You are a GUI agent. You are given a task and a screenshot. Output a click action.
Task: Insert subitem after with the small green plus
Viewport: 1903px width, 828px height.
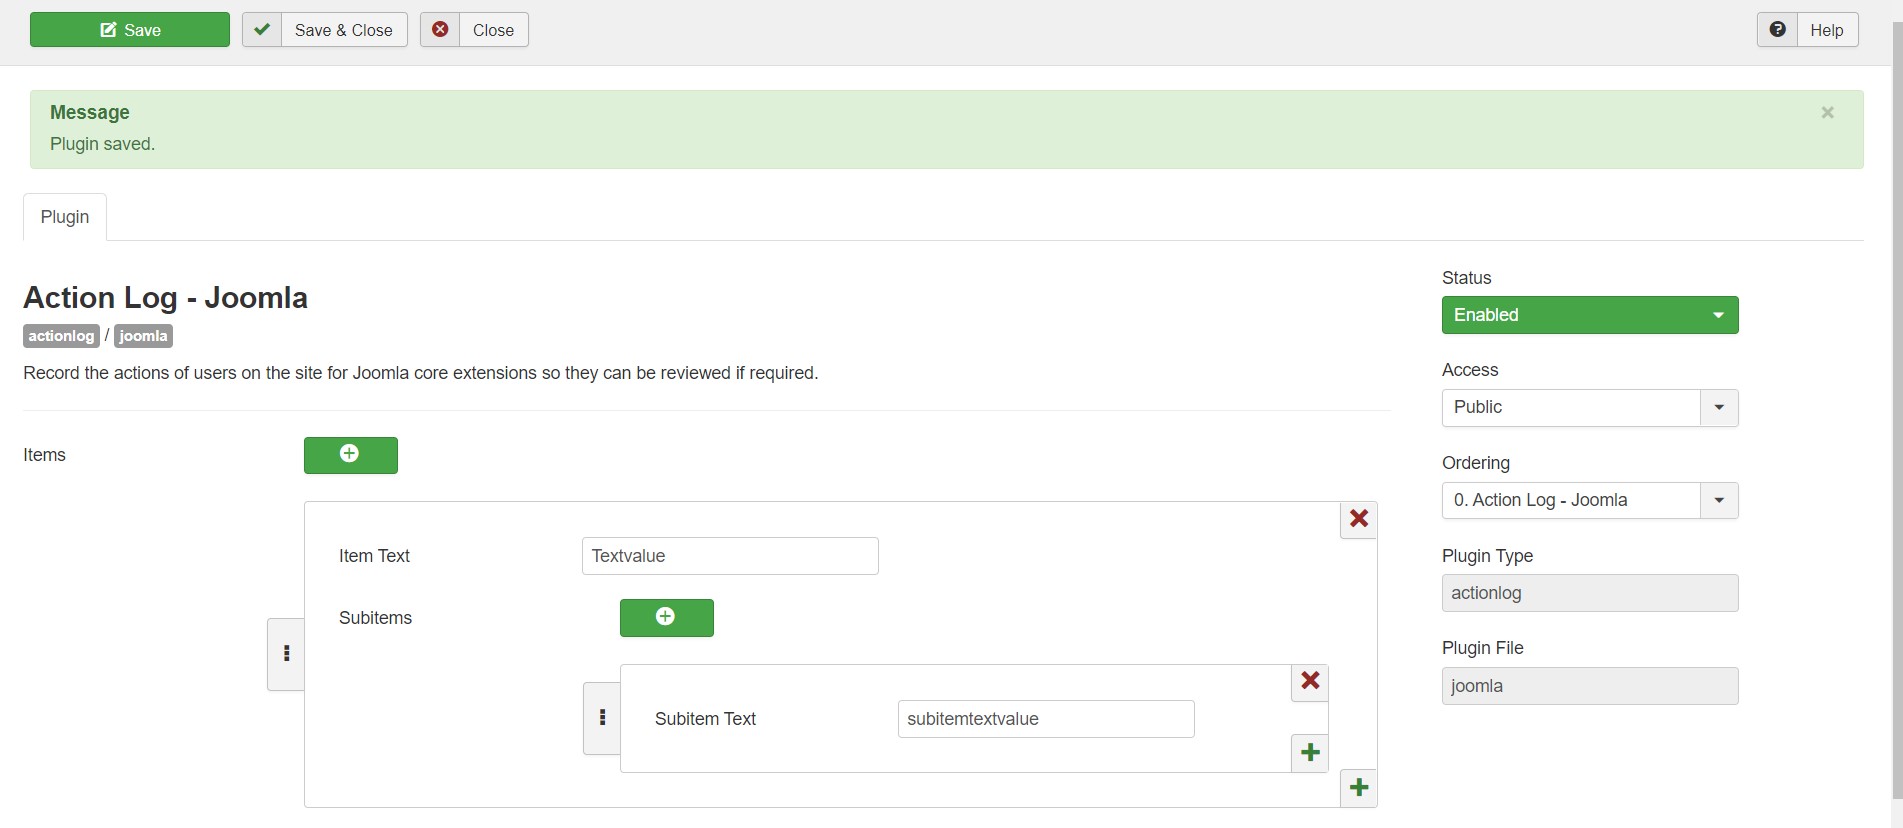click(1310, 753)
